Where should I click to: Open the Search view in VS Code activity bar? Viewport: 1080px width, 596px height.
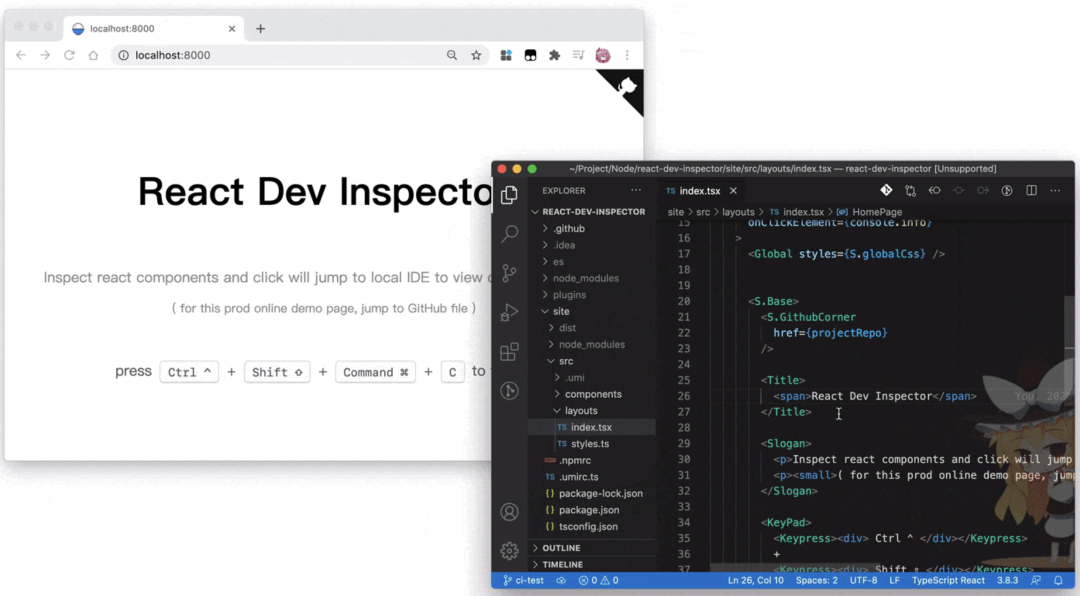509,234
